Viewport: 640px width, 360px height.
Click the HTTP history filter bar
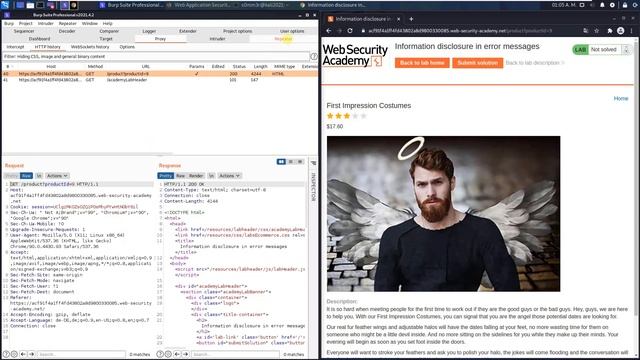click(156, 56)
